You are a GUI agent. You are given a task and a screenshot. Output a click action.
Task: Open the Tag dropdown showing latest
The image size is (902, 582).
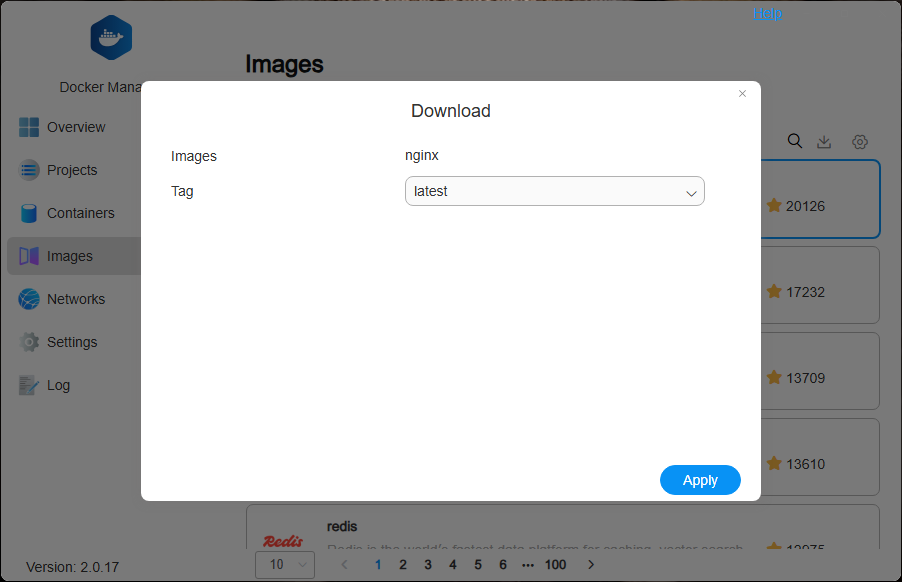(554, 190)
